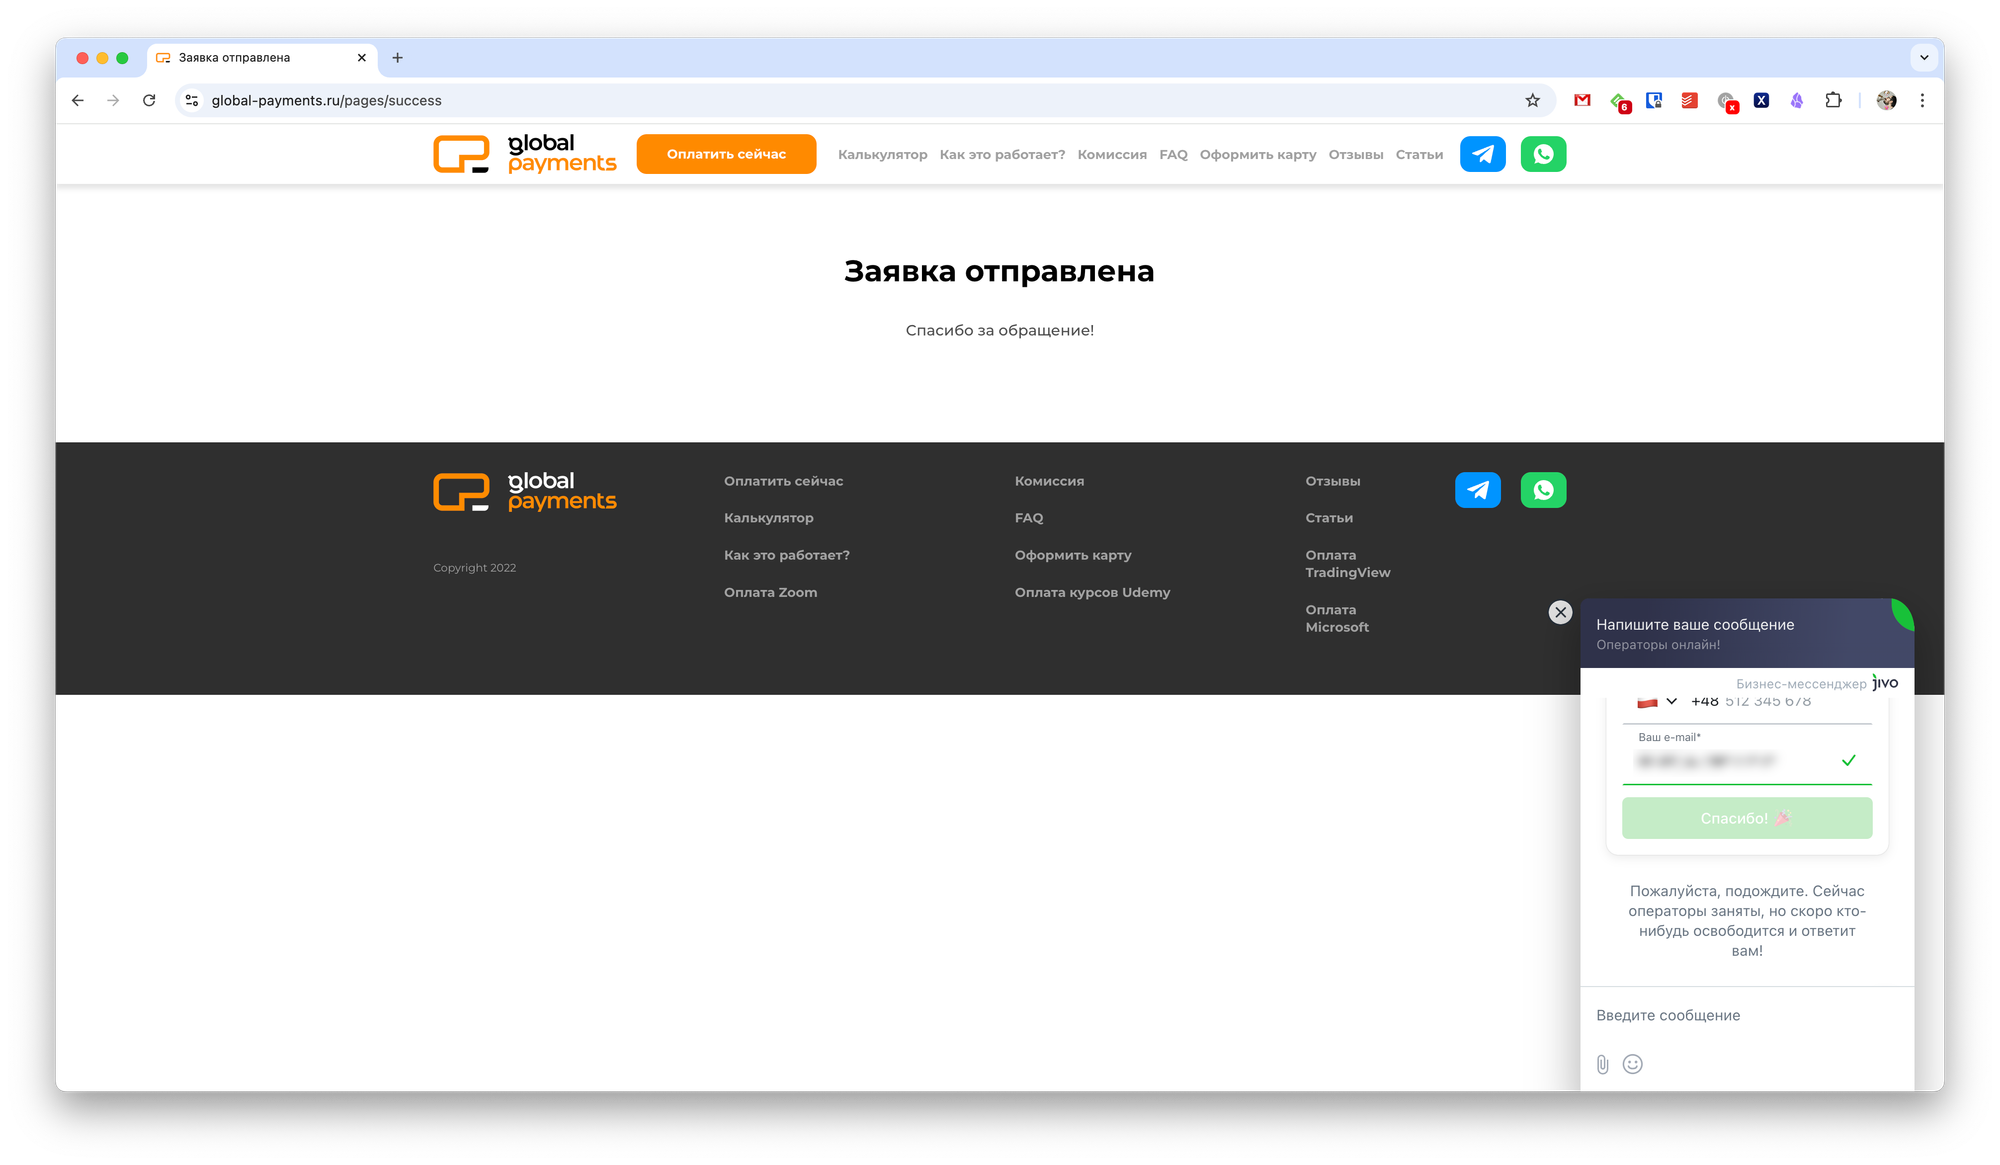Image resolution: width=2000 pixels, height=1165 pixels.
Task: Close the Jivo chat widget
Action: coord(1560,612)
